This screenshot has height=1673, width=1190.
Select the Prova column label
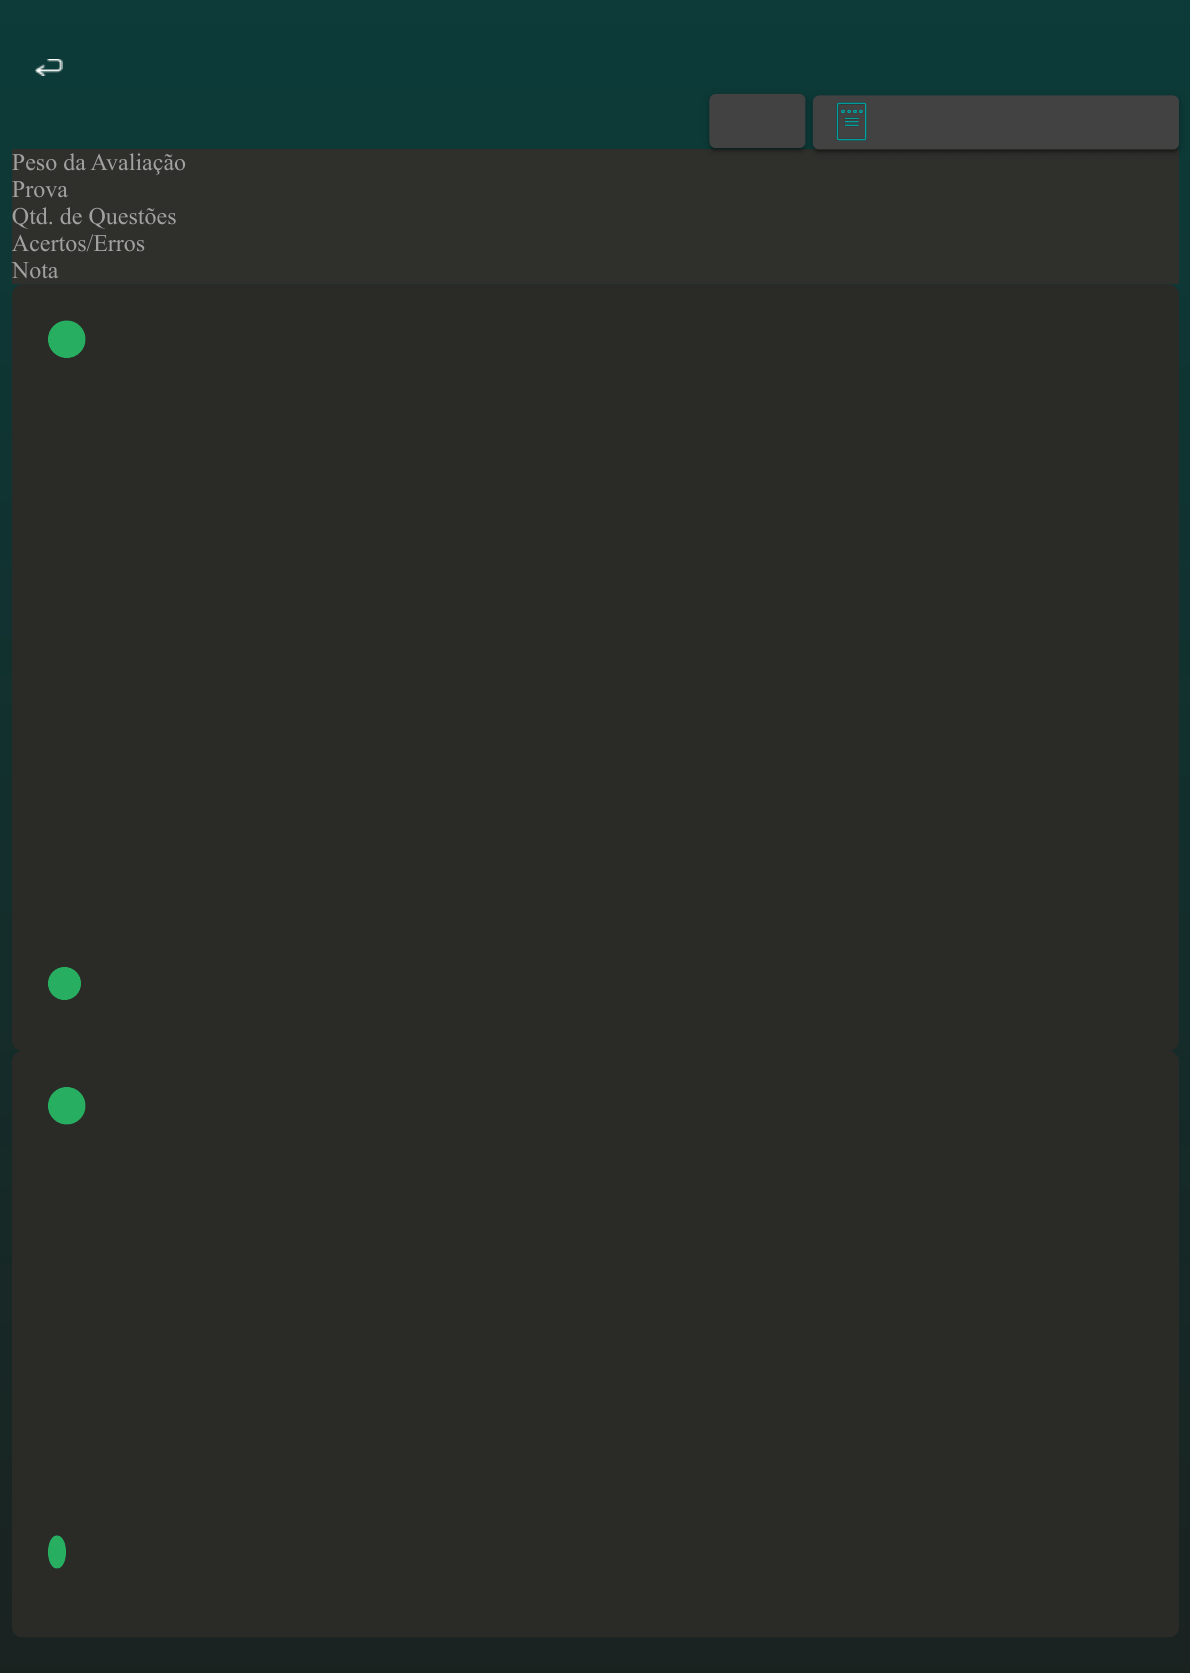coord(40,189)
